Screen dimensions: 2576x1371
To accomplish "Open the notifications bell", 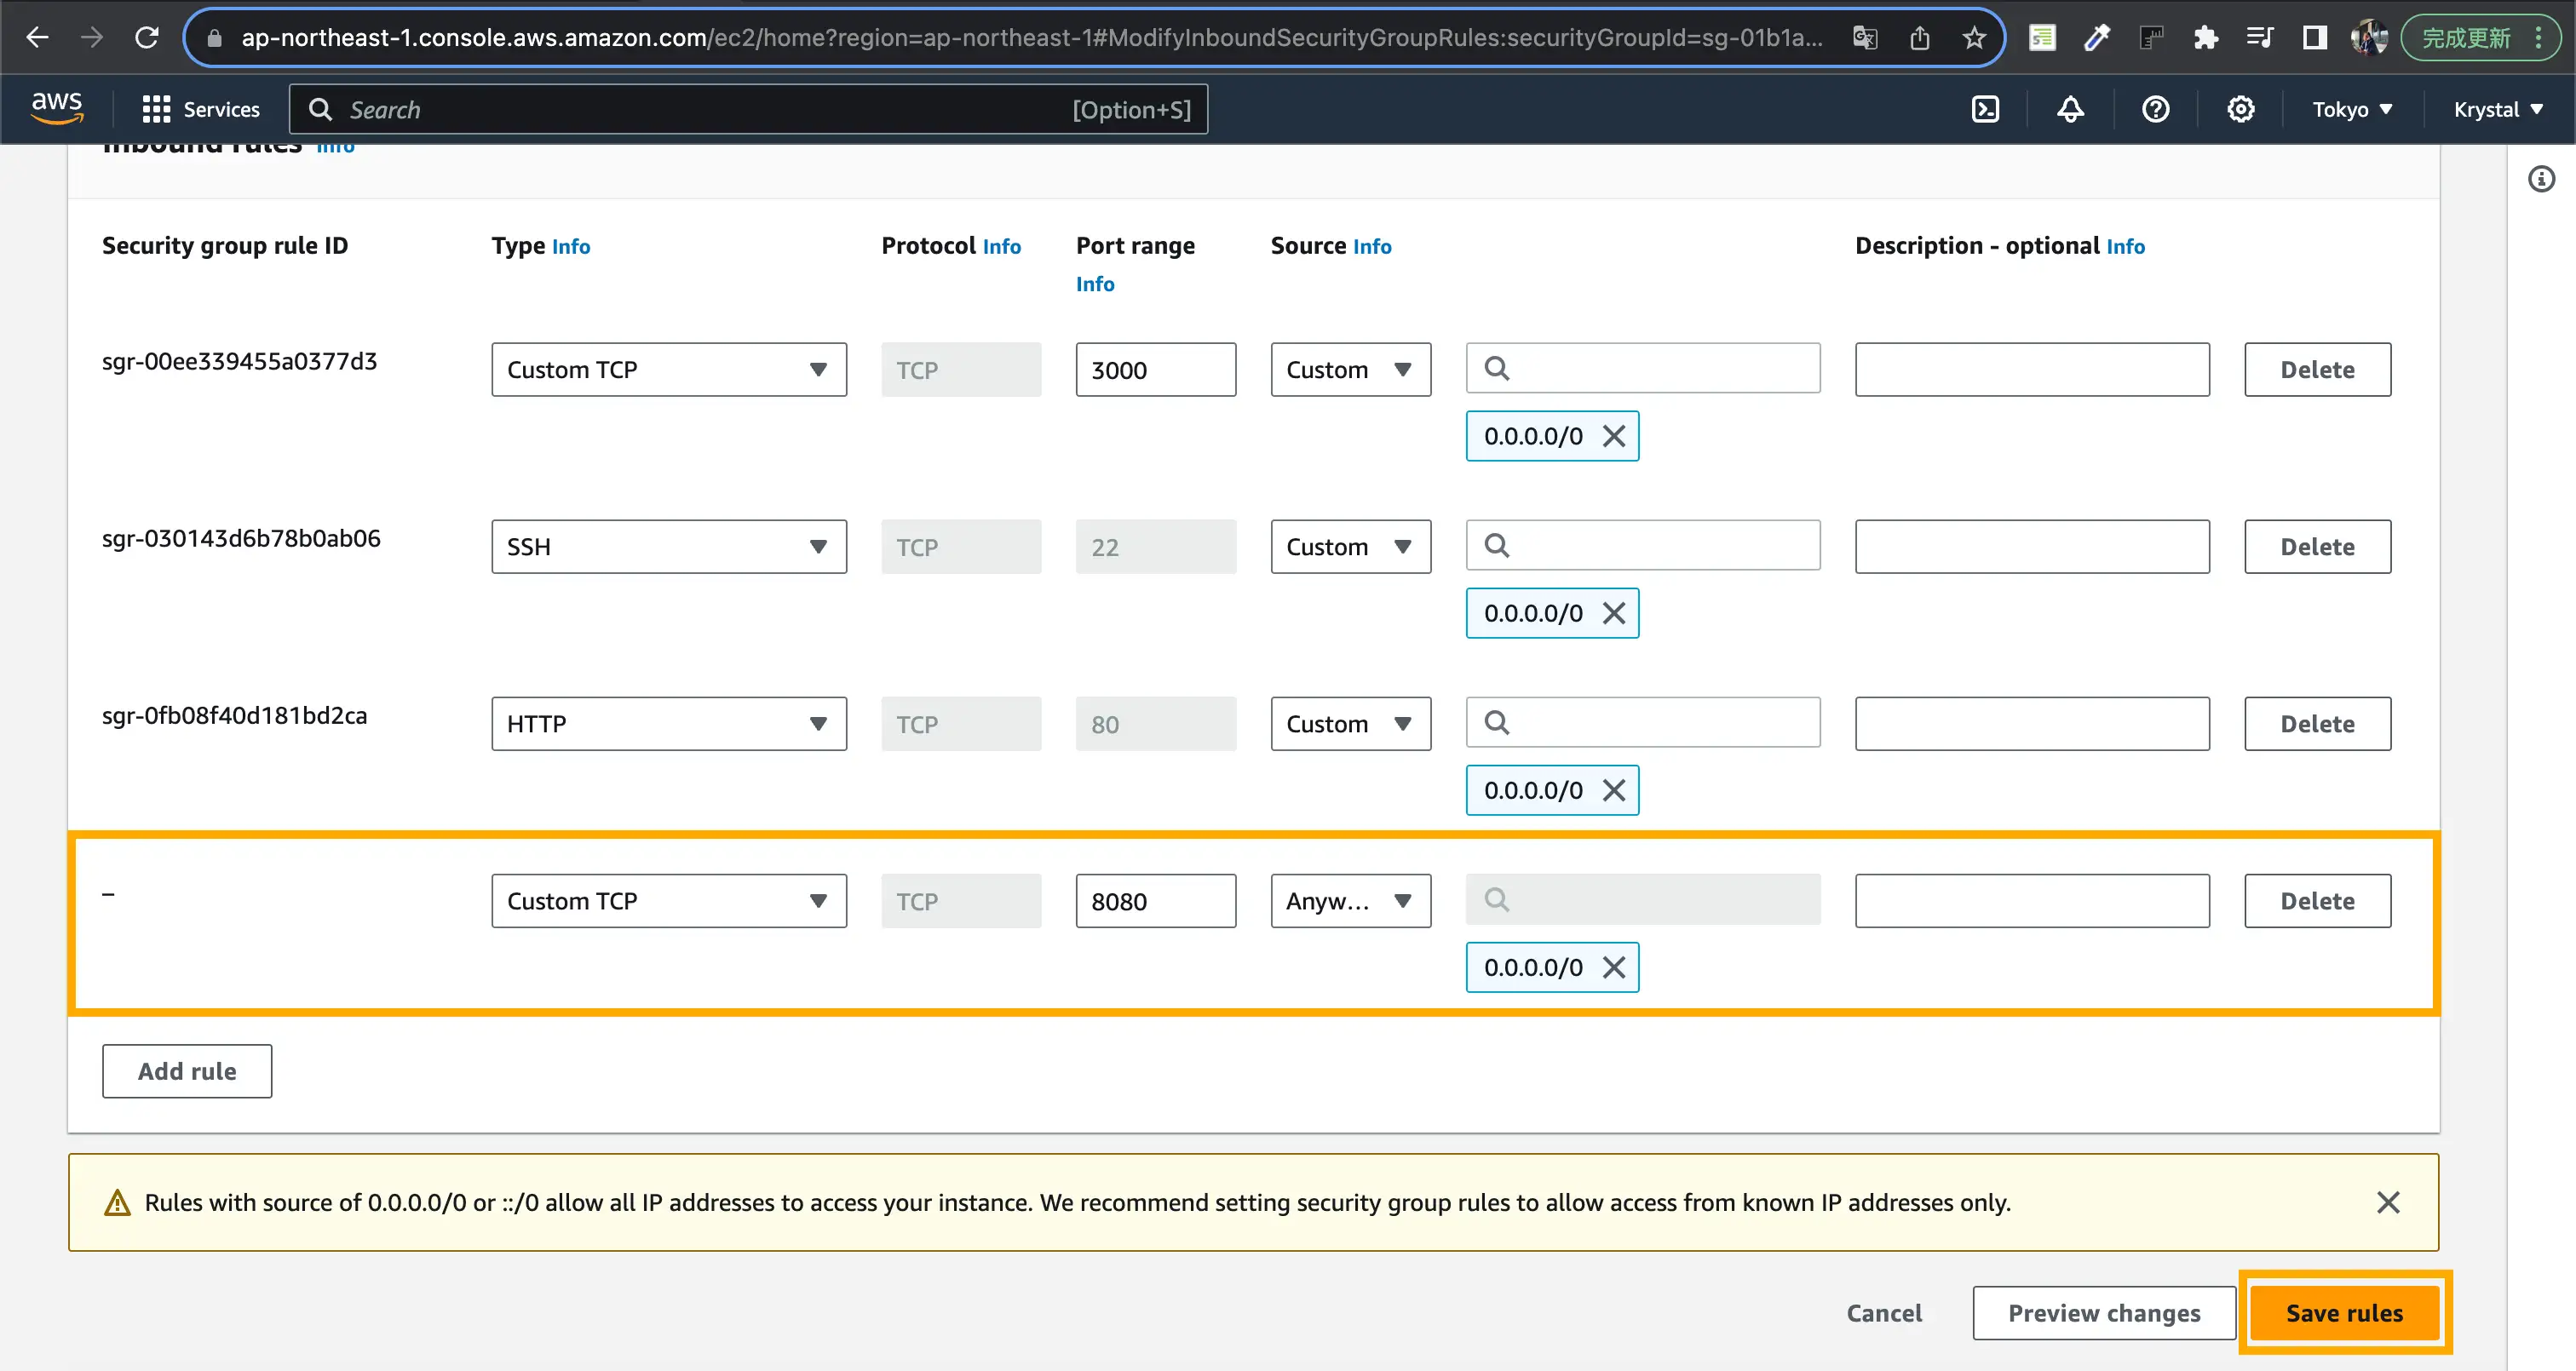I will click(2070, 109).
